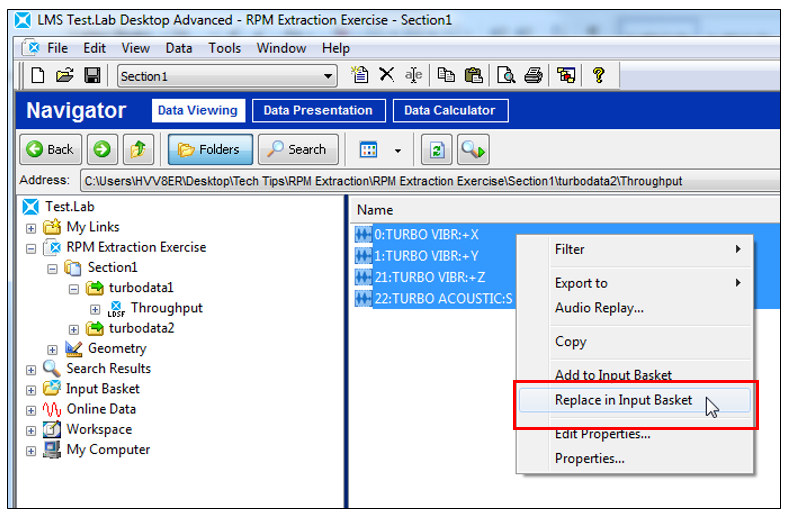786x516 pixels.
Task: Click the Help question mark icon
Action: click(598, 76)
